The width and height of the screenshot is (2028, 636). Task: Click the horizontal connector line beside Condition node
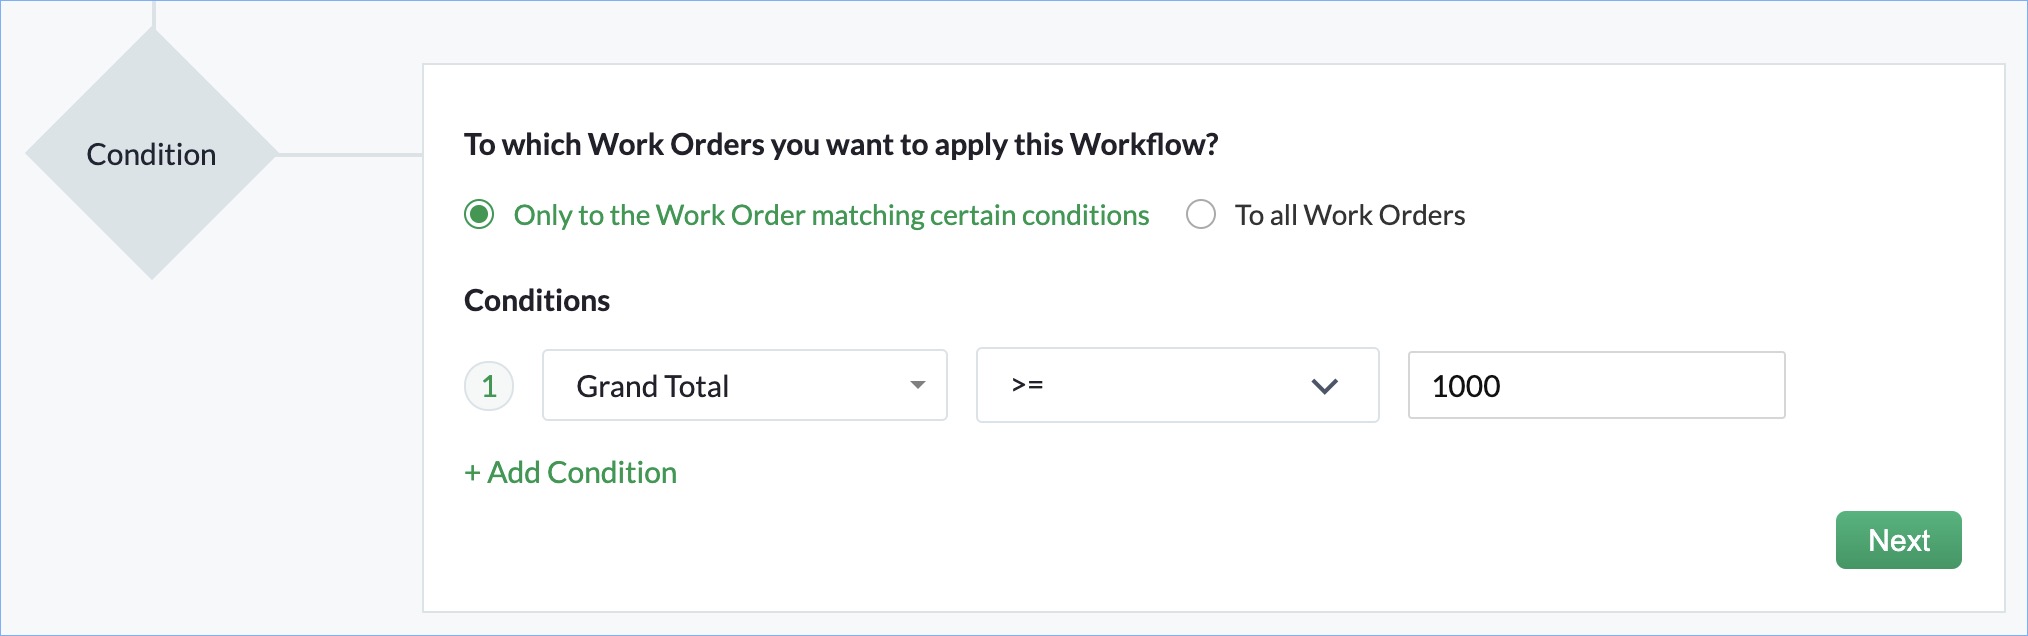350,155
